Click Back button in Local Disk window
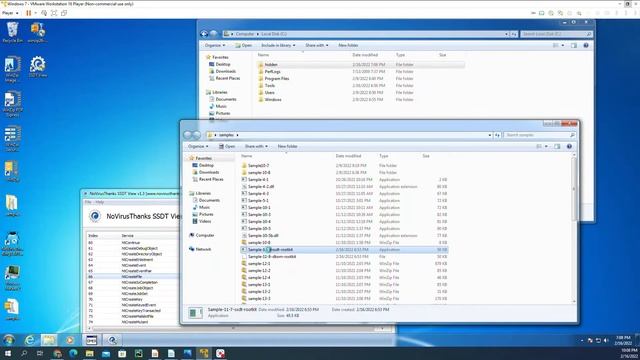This screenshot has width=640, height=360. pos(204,34)
